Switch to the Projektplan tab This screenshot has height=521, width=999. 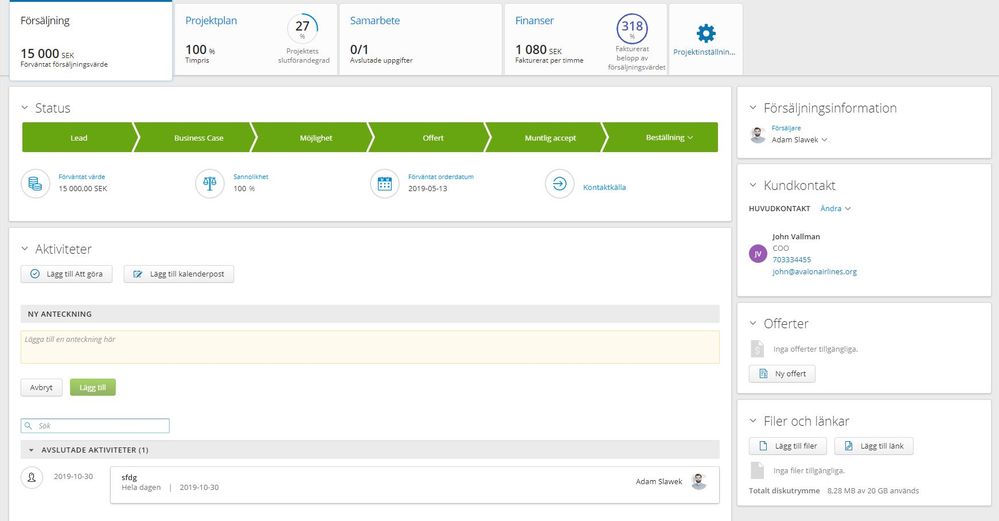tap(255, 39)
